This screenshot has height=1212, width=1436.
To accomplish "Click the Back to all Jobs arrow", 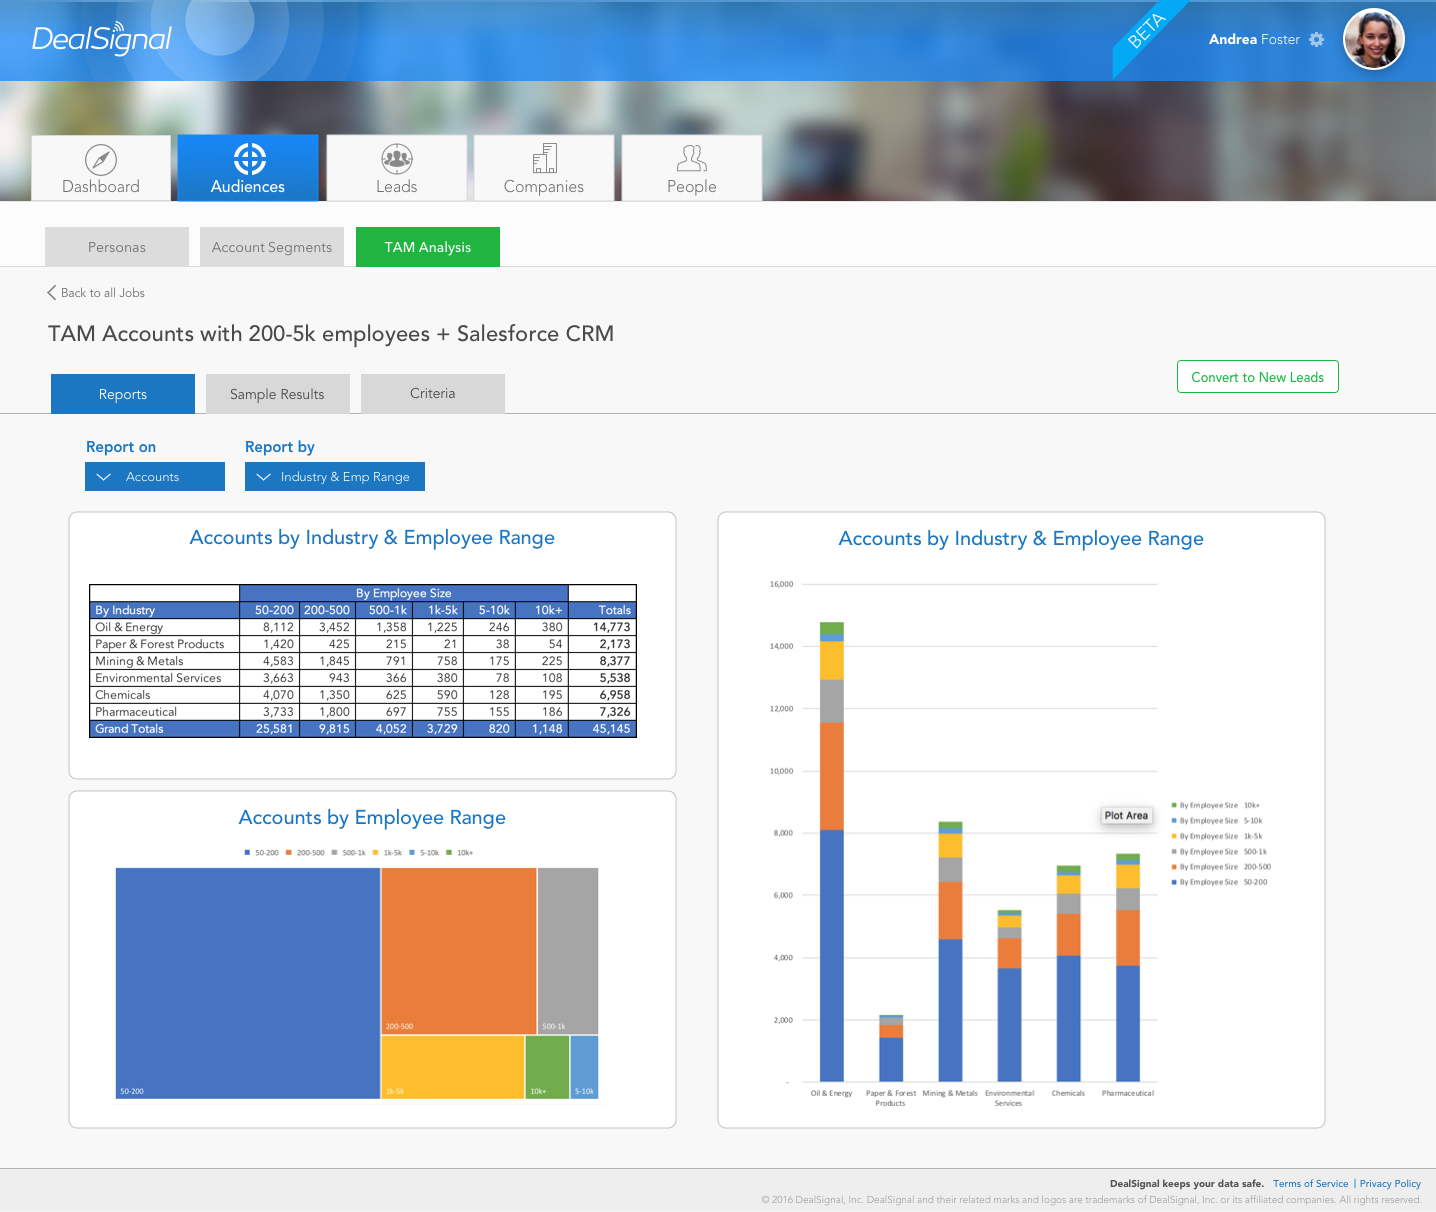I will click(x=51, y=293).
